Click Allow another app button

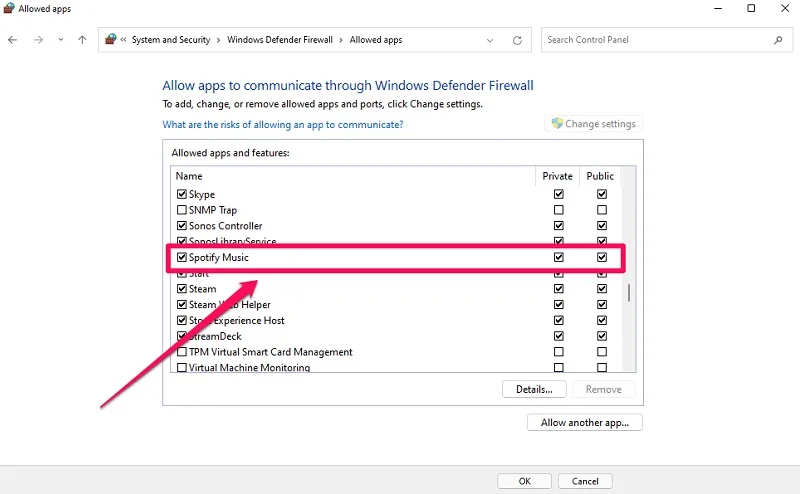click(x=585, y=423)
